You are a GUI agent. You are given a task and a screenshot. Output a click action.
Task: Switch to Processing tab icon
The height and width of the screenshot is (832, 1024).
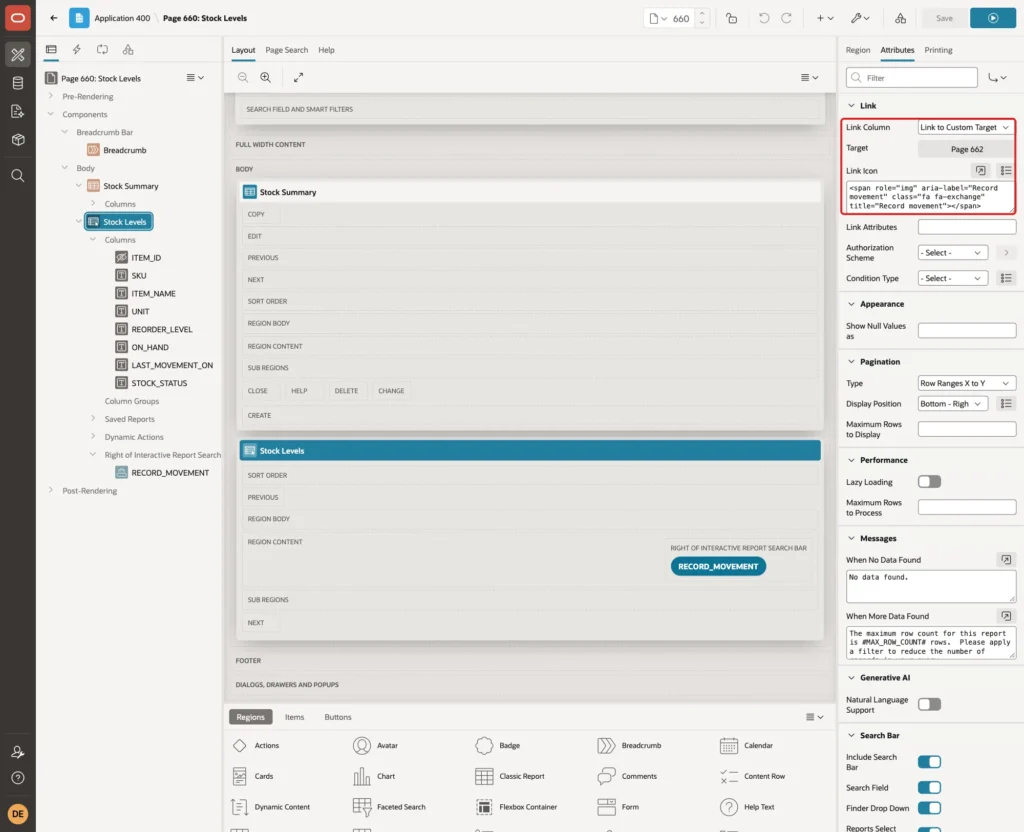[103, 50]
